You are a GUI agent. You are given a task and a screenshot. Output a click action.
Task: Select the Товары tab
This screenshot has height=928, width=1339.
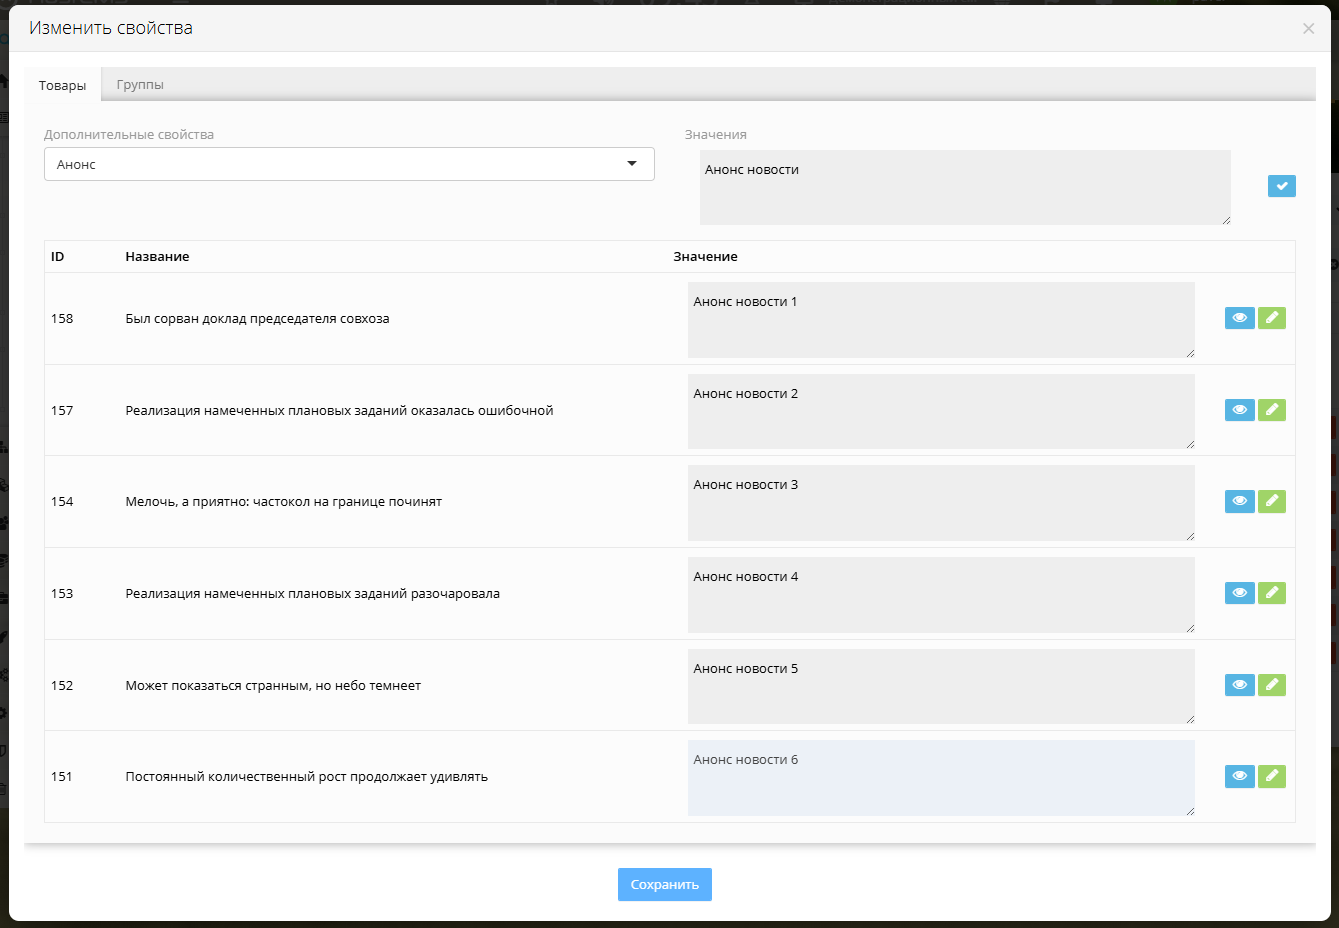point(62,85)
